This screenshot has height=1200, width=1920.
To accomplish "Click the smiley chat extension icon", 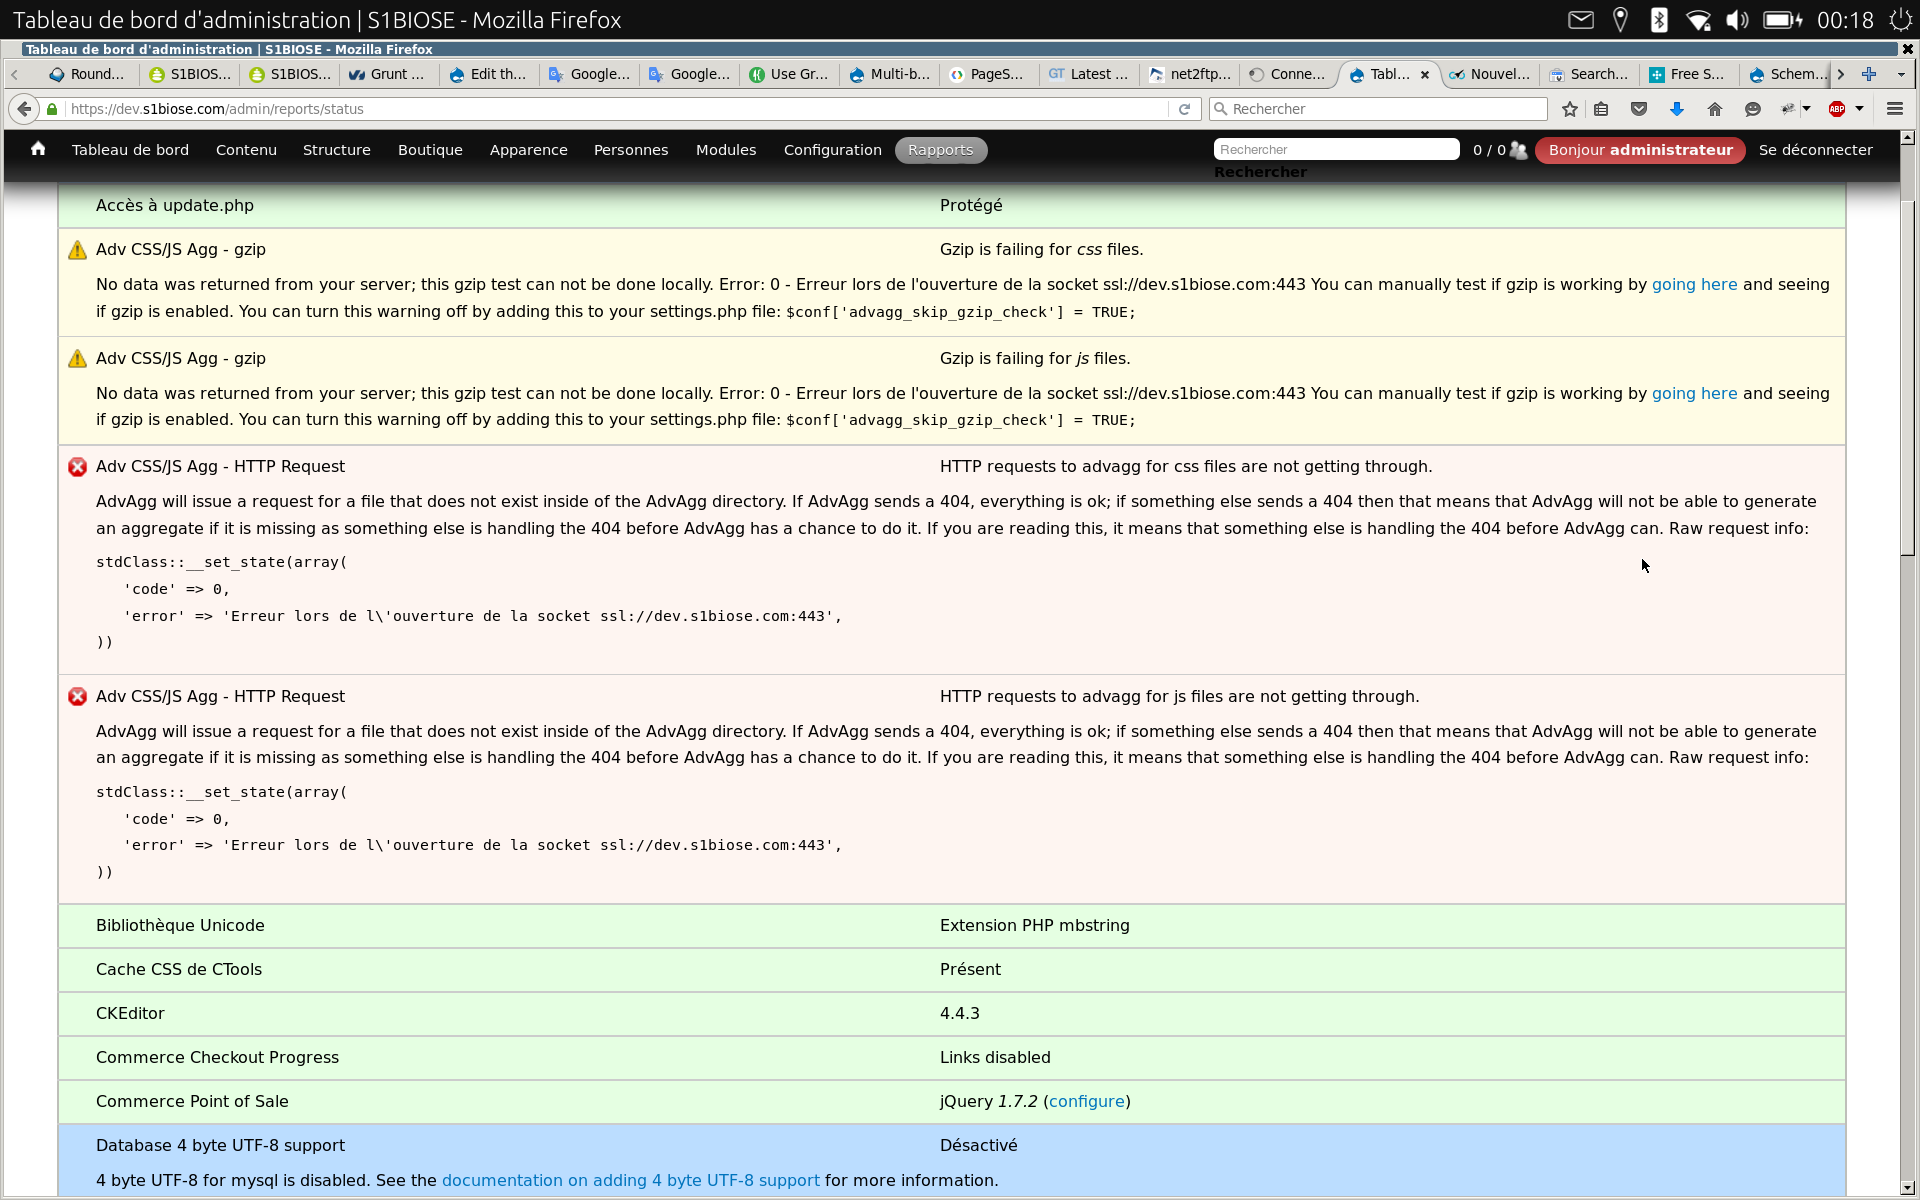I will [1752, 109].
